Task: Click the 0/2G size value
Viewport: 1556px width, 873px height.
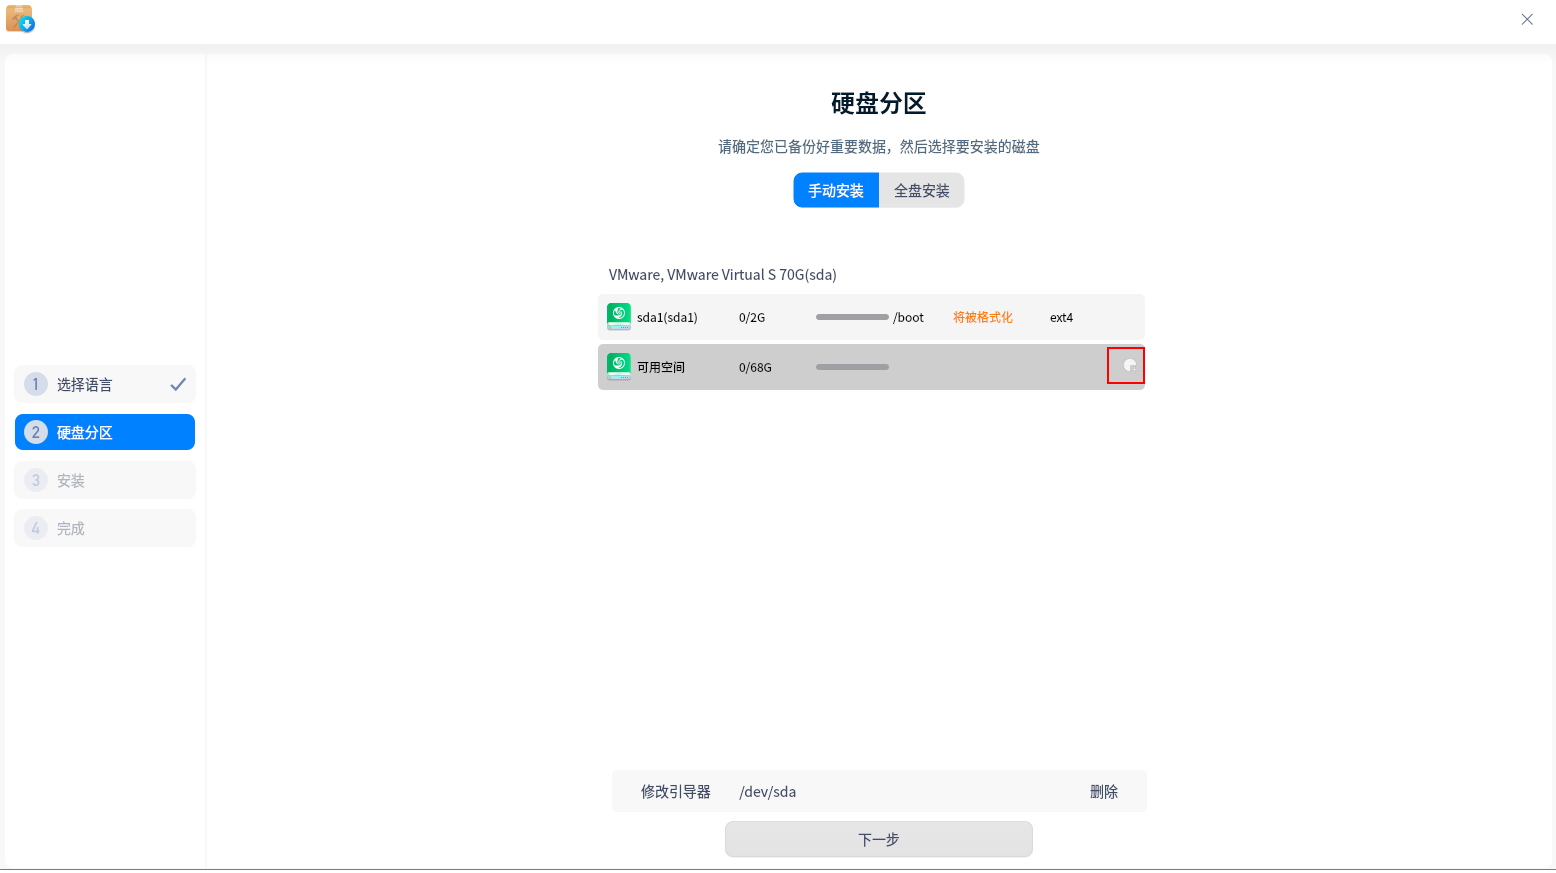Action: point(752,317)
